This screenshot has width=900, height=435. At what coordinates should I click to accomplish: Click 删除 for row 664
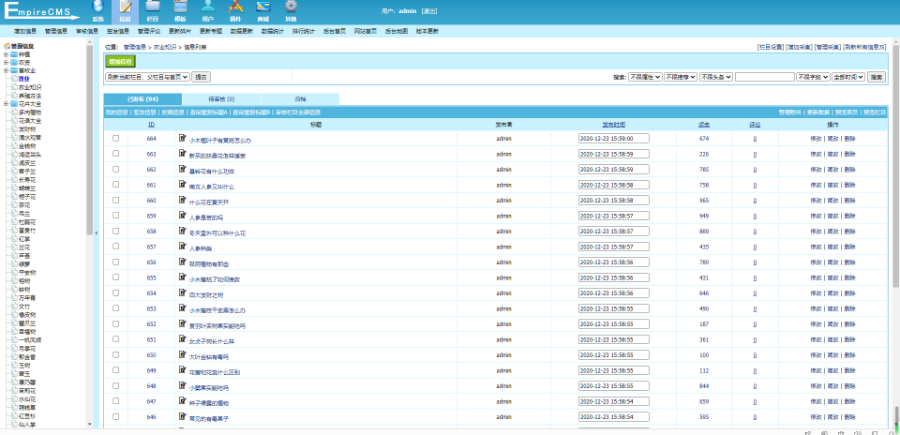(850, 138)
